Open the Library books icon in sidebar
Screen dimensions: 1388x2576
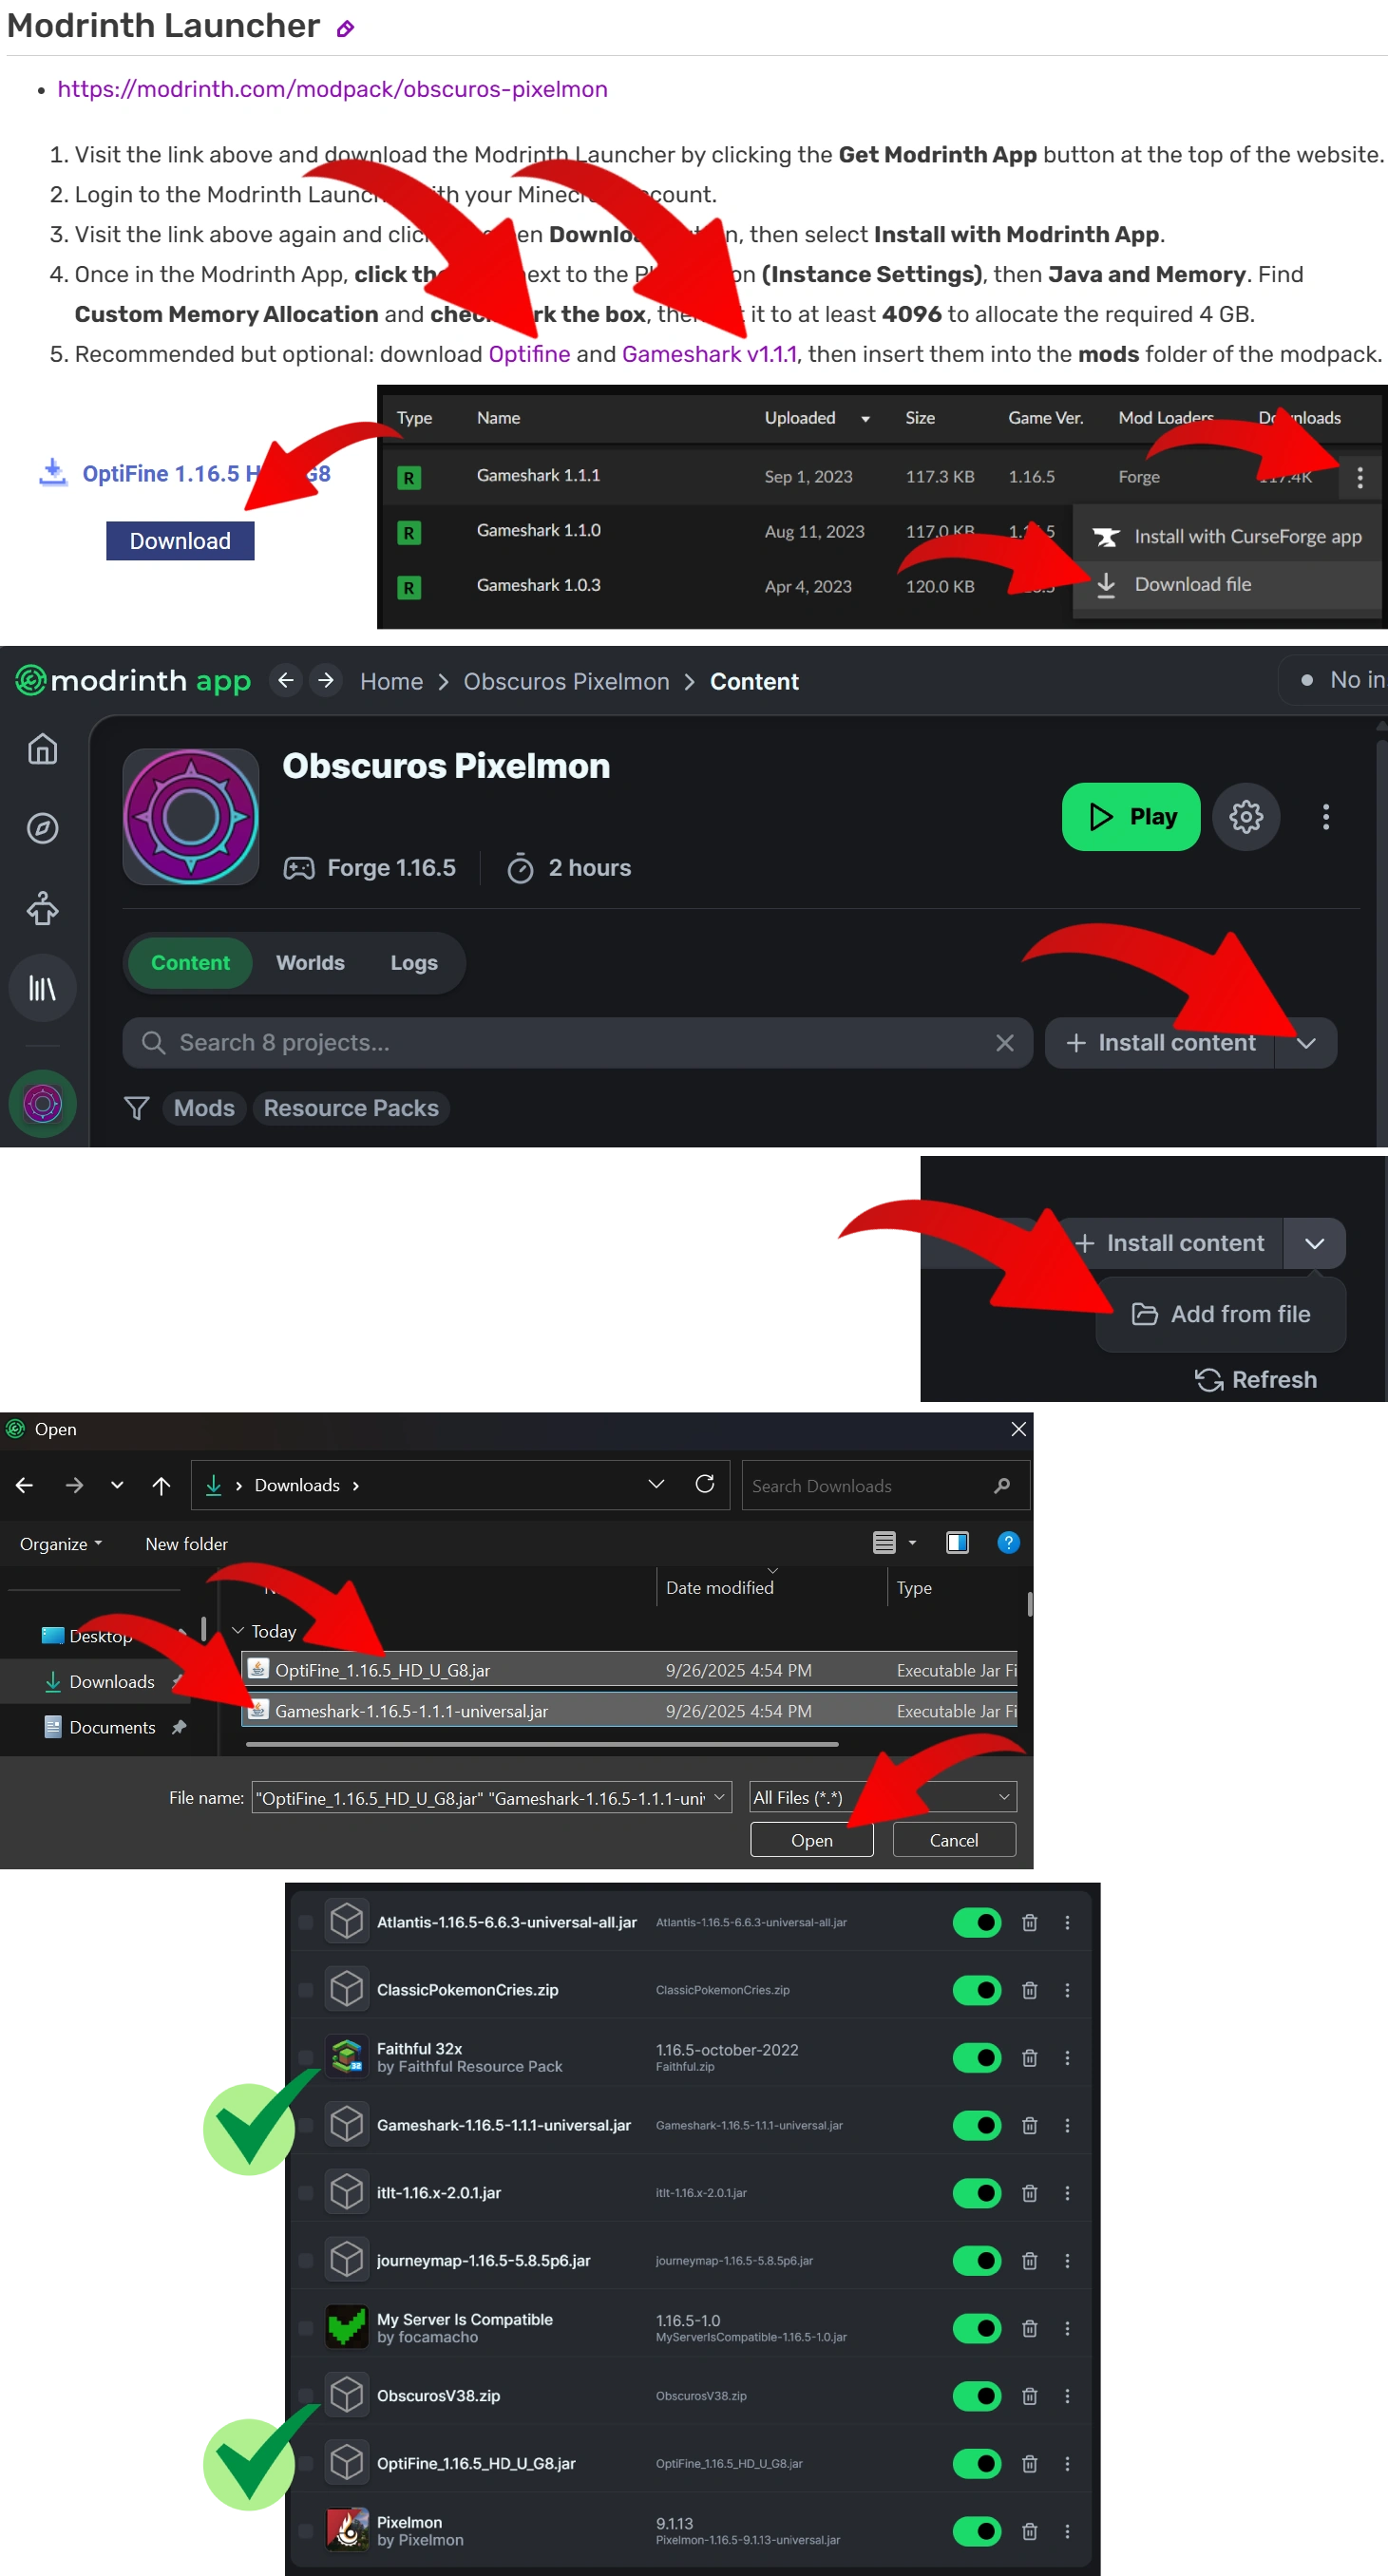point(42,989)
